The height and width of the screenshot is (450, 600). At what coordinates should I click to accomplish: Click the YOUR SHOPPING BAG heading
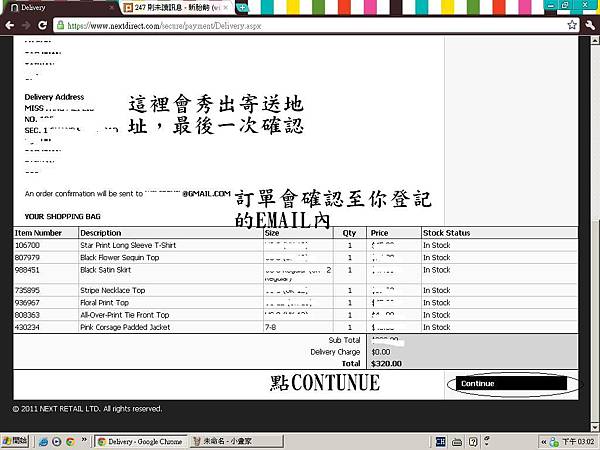pos(62,217)
